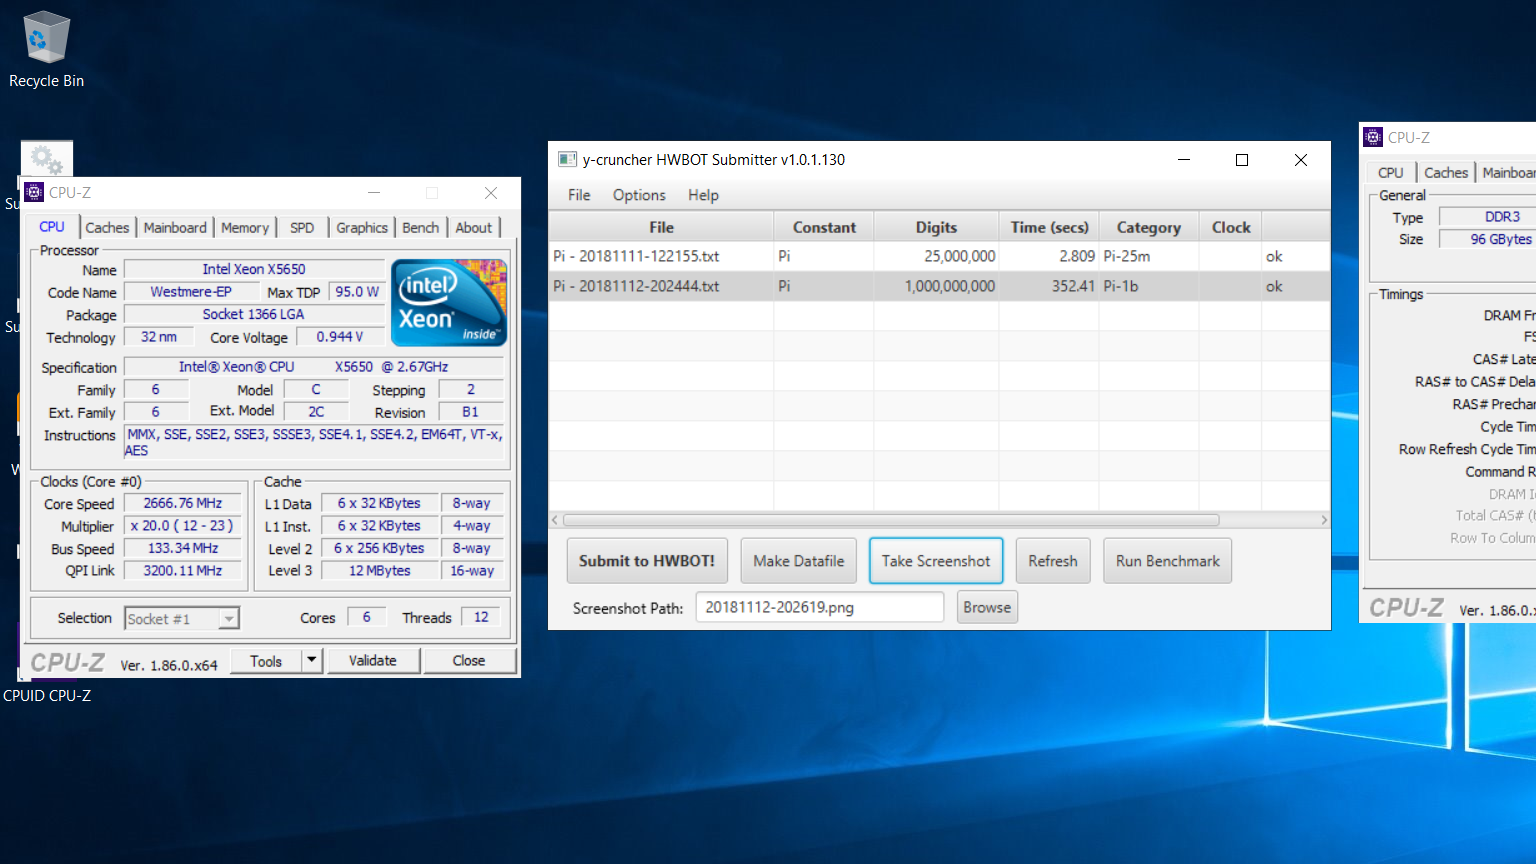Sort by the Constant column header
The width and height of the screenshot is (1536, 864).
pyautogui.click(x=824, y=227)
